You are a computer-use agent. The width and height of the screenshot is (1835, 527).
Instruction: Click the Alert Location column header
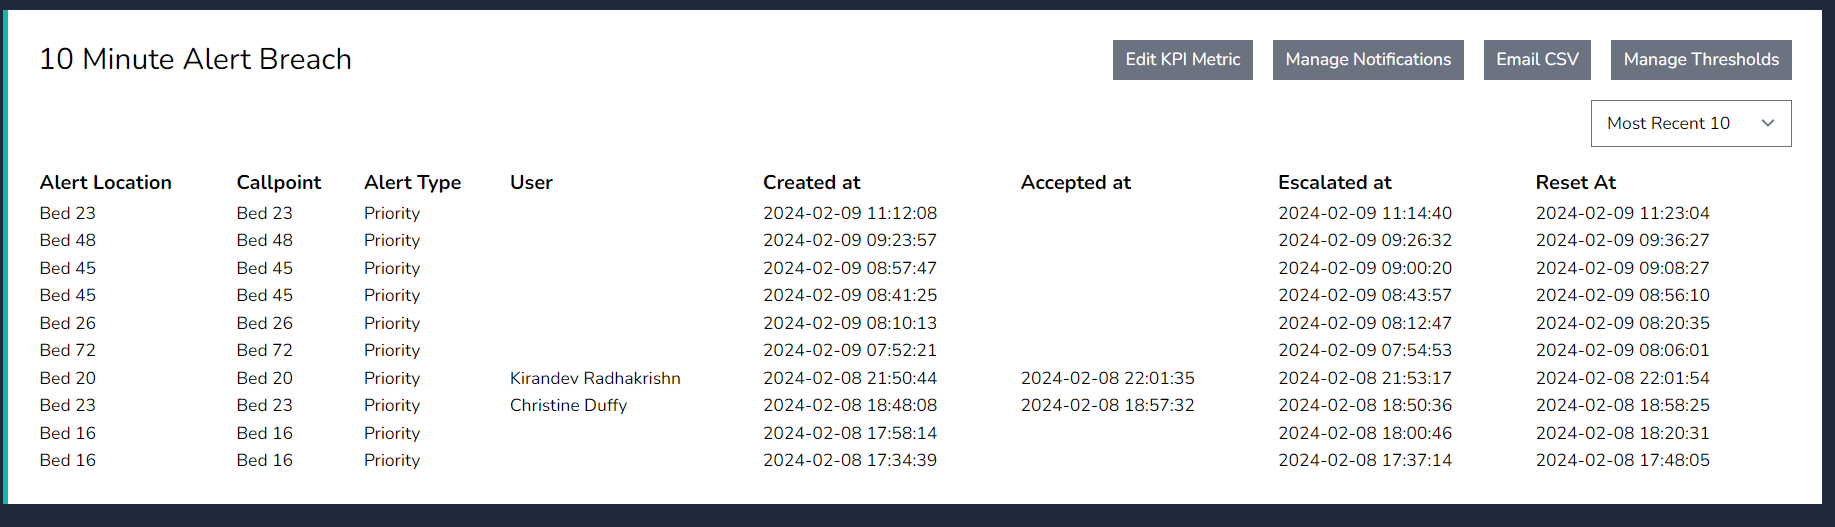tap(105, 182)
